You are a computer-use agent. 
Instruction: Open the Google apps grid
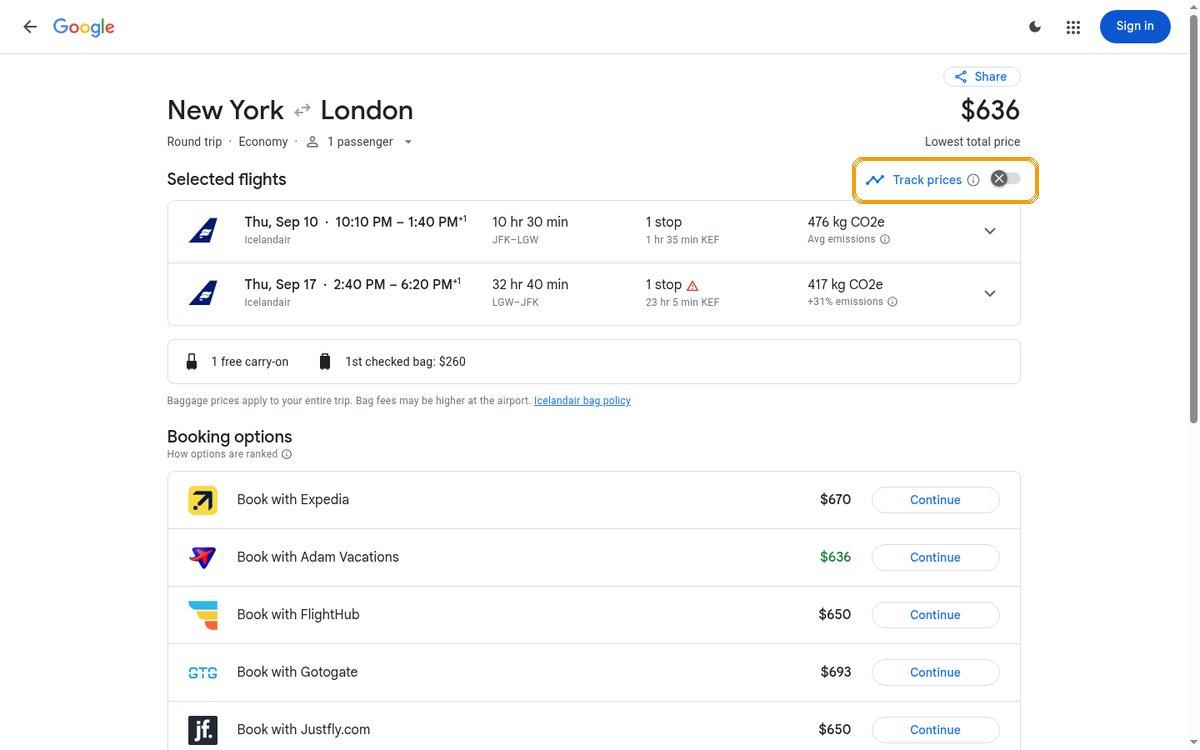coord(1073,27)
